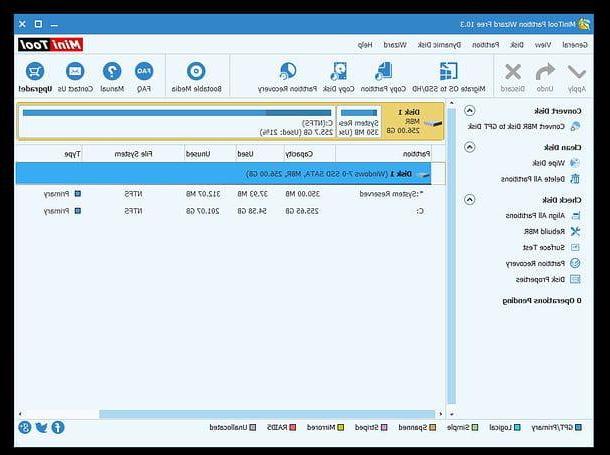Click the Discard X toolbar button

click(x=512, y=77)
